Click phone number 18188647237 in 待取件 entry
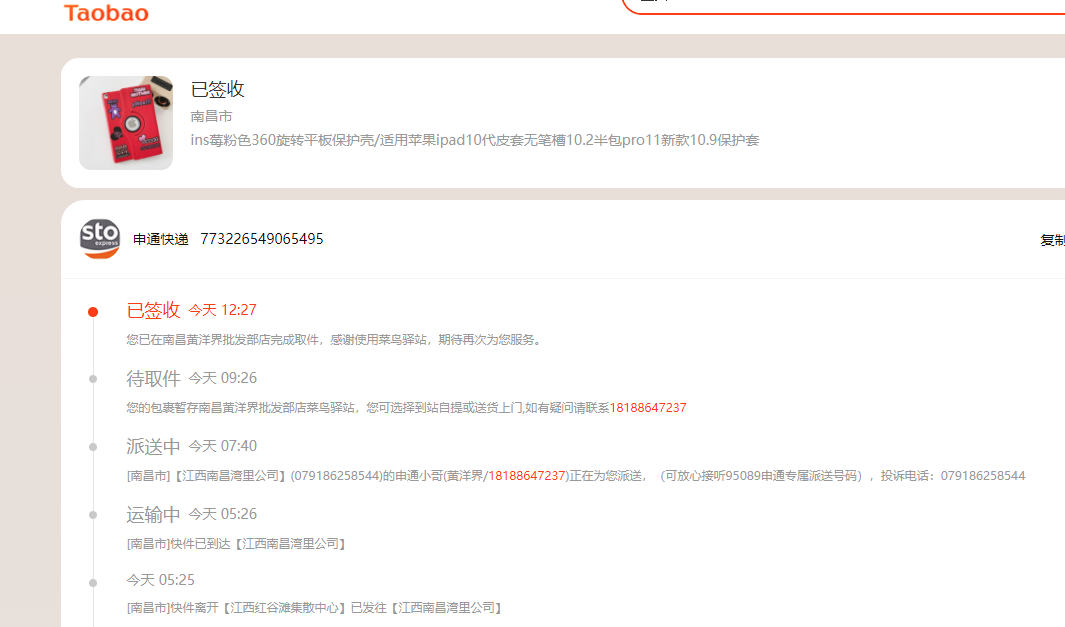The image size is (1065, 627). [648, 408]
